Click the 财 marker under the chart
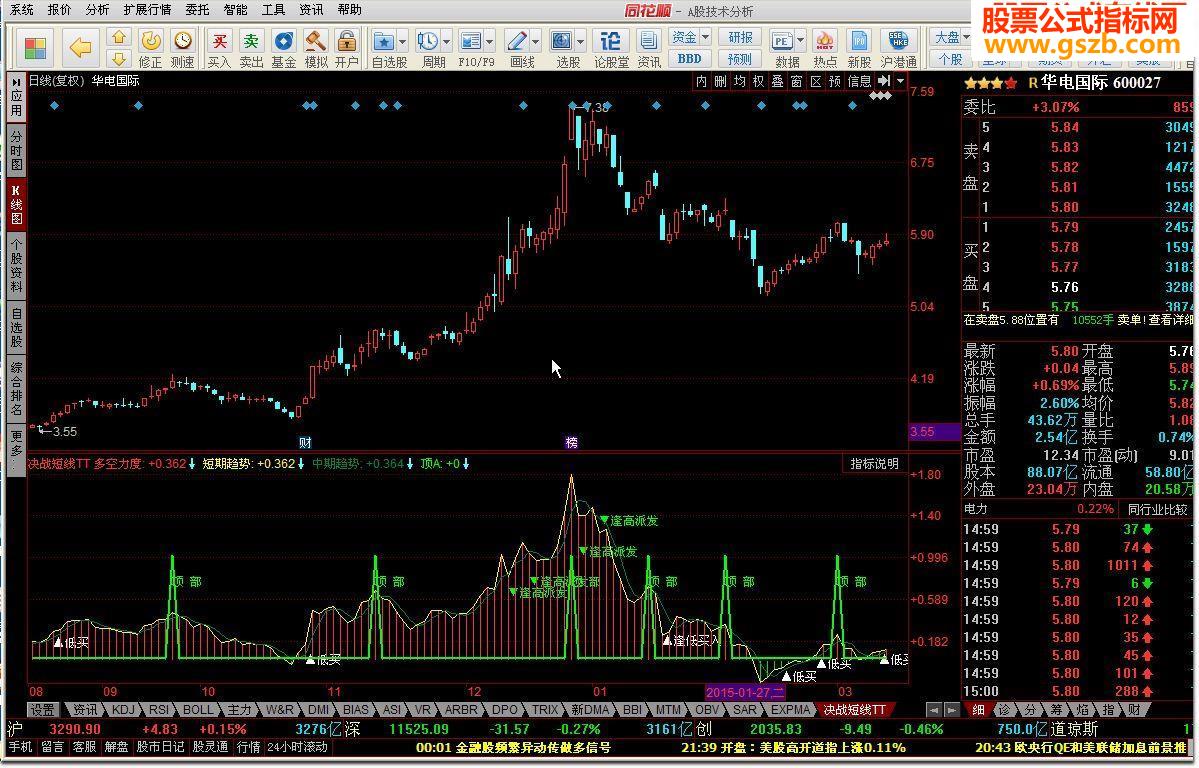 304,442
